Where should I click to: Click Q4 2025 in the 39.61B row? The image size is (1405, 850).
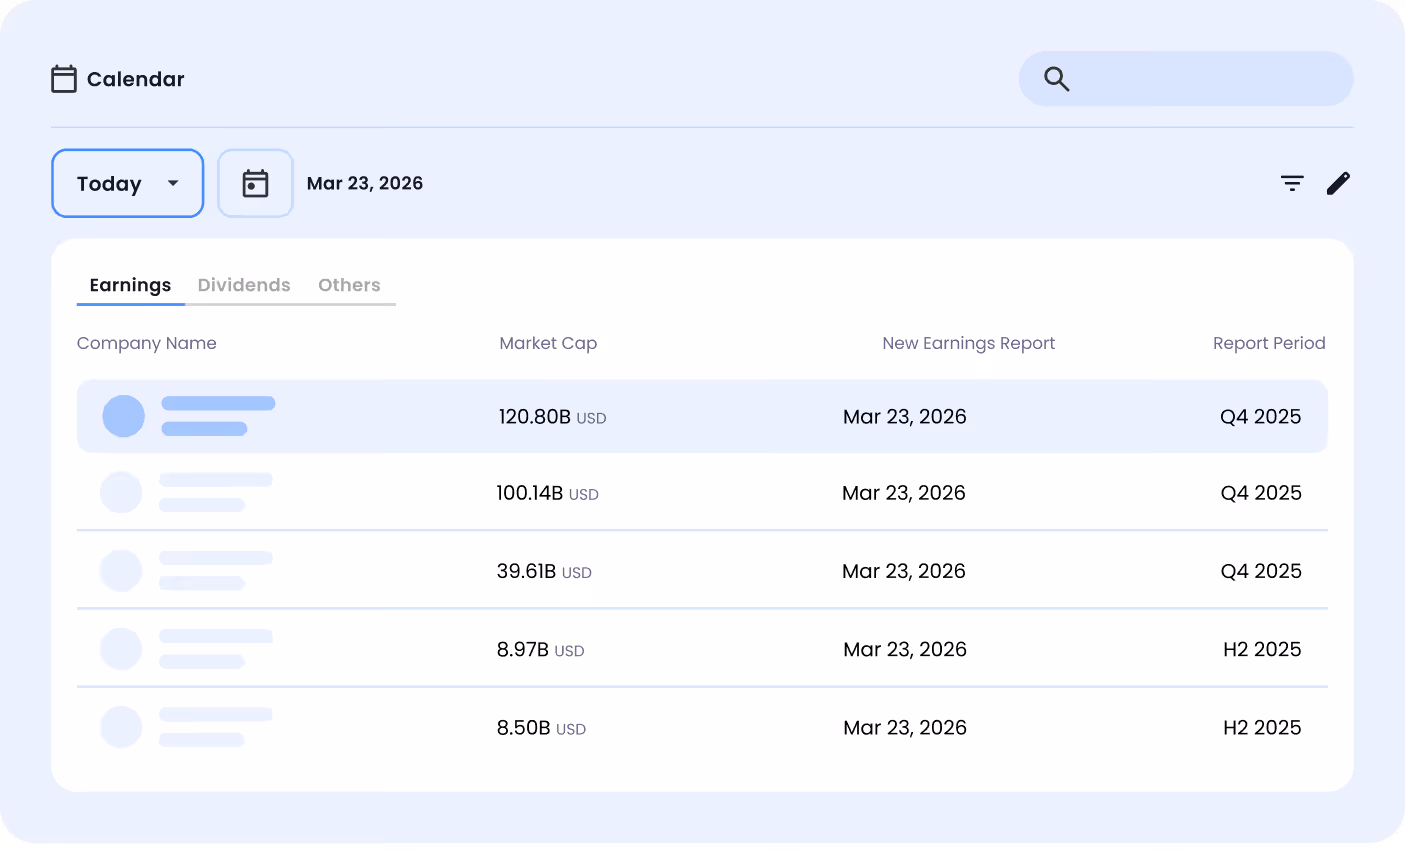[x=1261, y=571]
